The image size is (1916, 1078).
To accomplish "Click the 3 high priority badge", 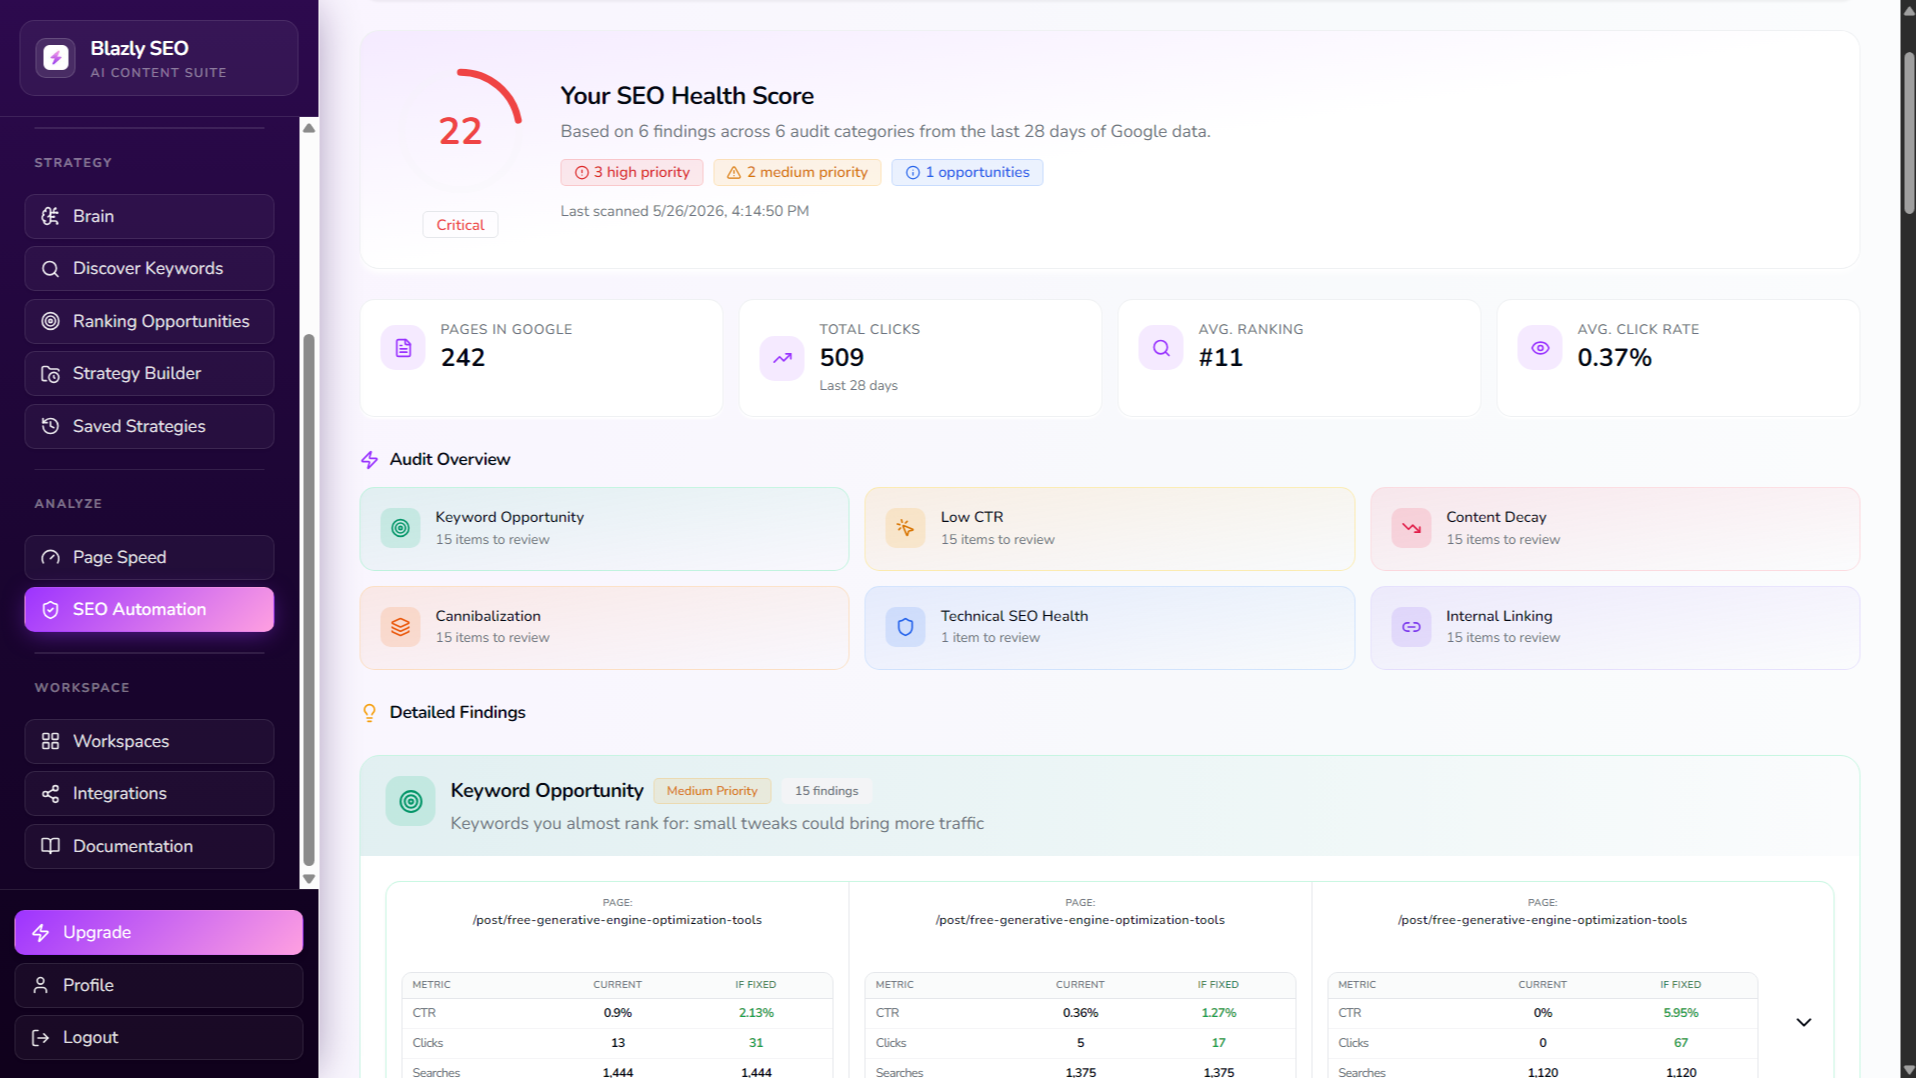I will pyautogui.click(x=632, y=172).
